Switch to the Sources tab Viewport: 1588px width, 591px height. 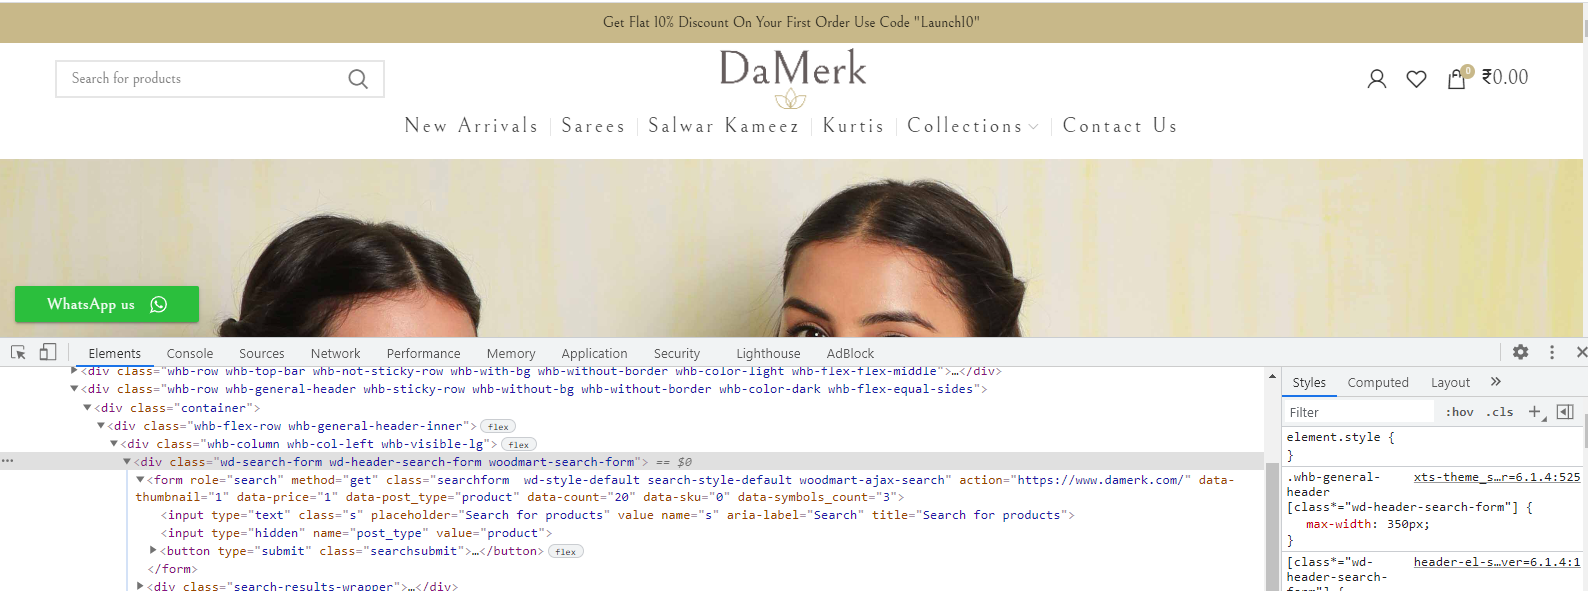point(262,353)
